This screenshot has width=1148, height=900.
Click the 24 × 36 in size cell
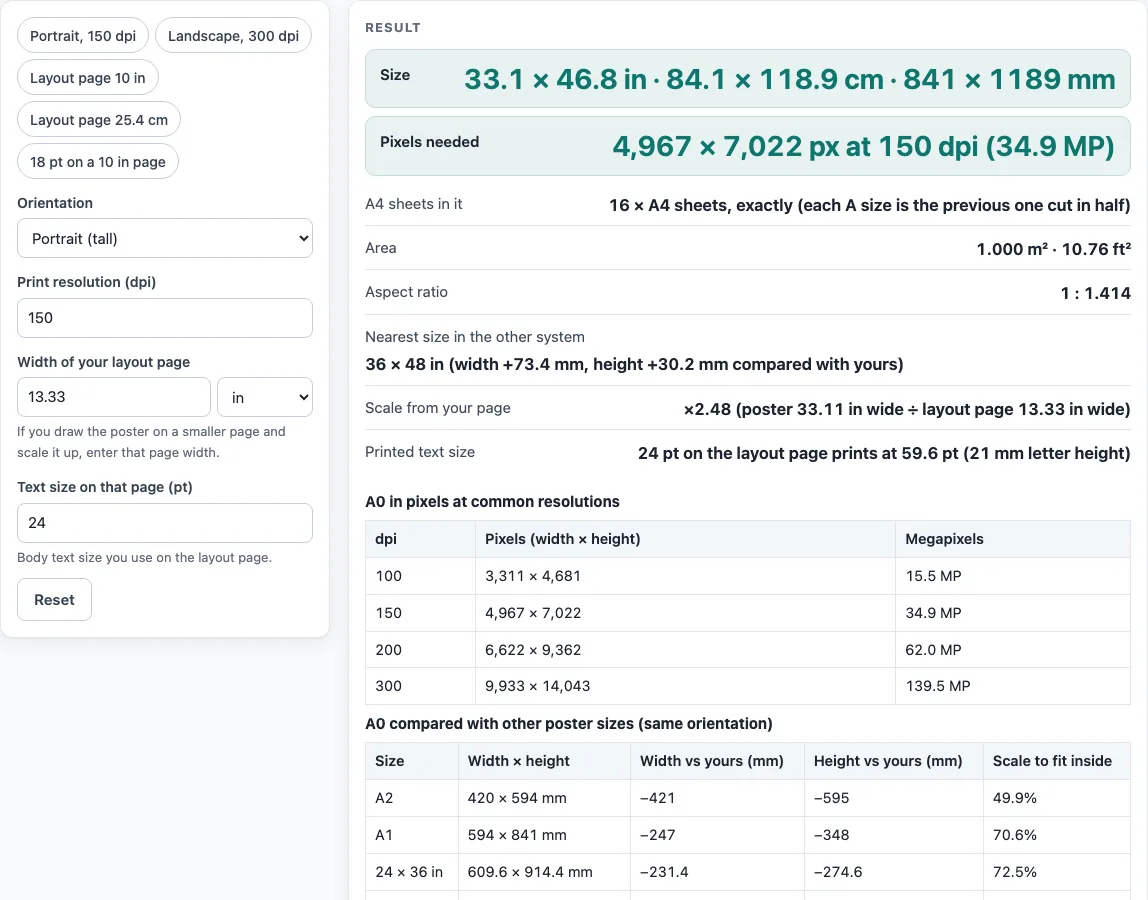coord(412,872)
